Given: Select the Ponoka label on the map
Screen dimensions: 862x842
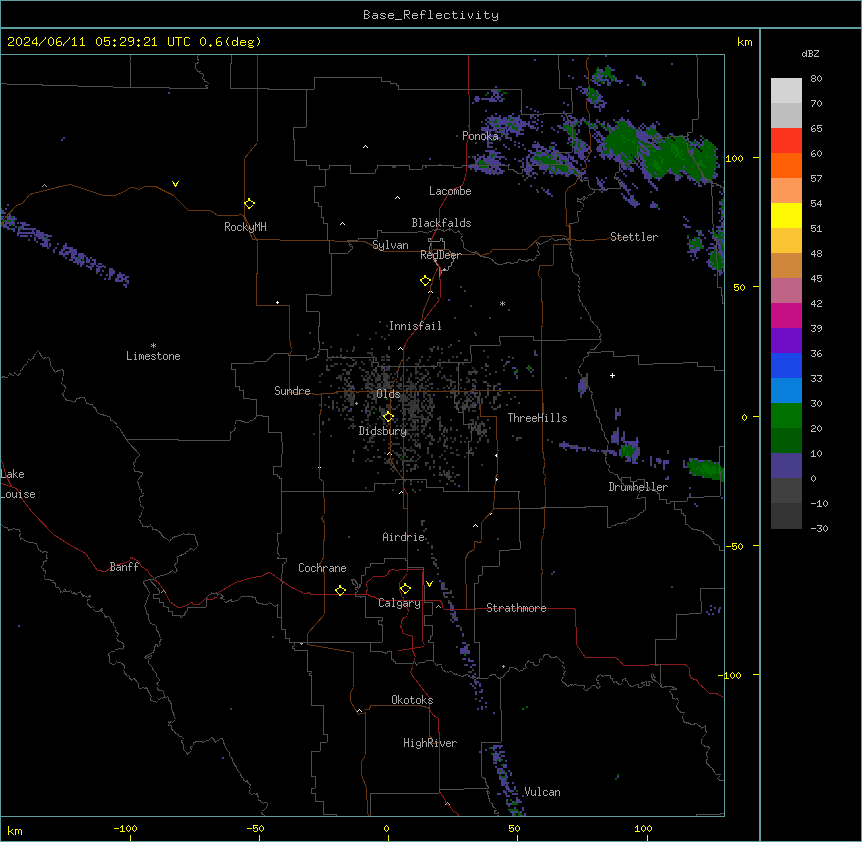Looking at the screenshot, I should point(480,136).
